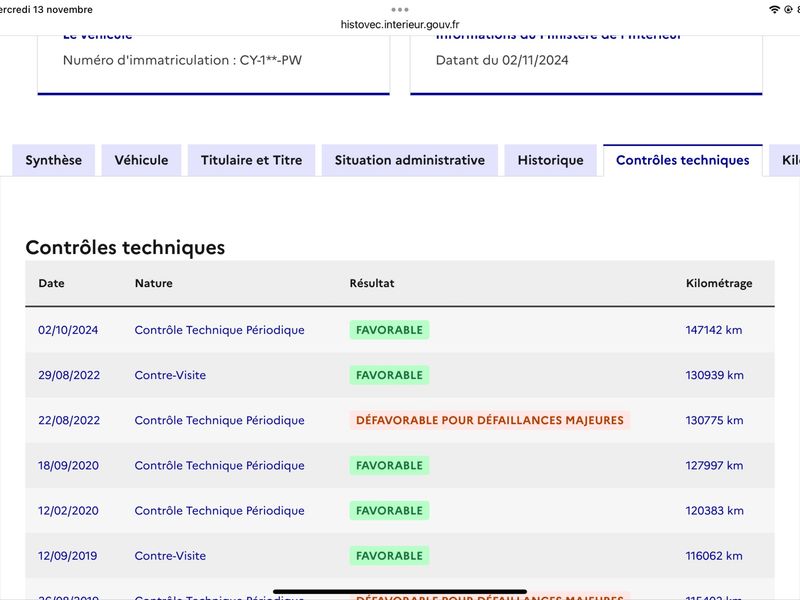Go to the Historique tab
Viewport: 800px width, 600px height.
point(551,160)
